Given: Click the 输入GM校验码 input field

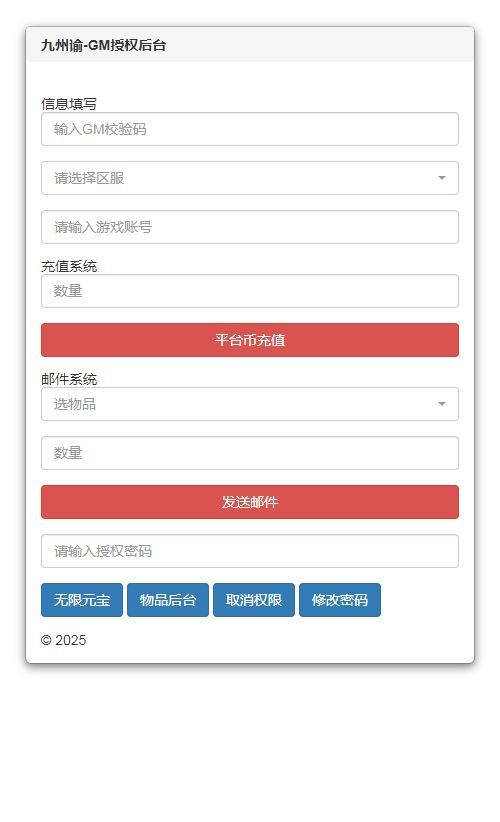Looking at the screenshot, I should [249, 129].
